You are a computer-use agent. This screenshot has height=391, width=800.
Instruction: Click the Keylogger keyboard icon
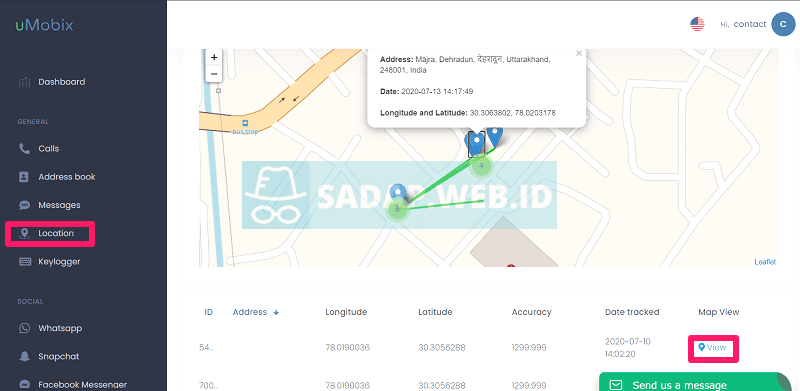click(24, 261)
